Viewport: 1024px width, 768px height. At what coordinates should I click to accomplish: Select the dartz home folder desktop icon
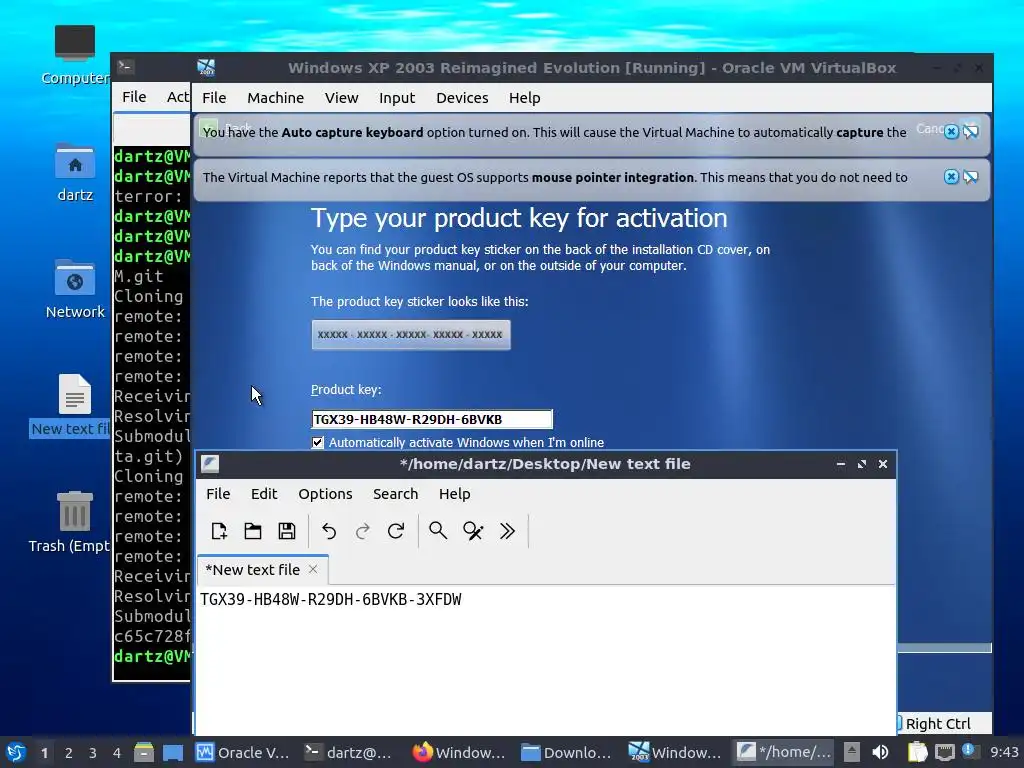coord(74,172)
